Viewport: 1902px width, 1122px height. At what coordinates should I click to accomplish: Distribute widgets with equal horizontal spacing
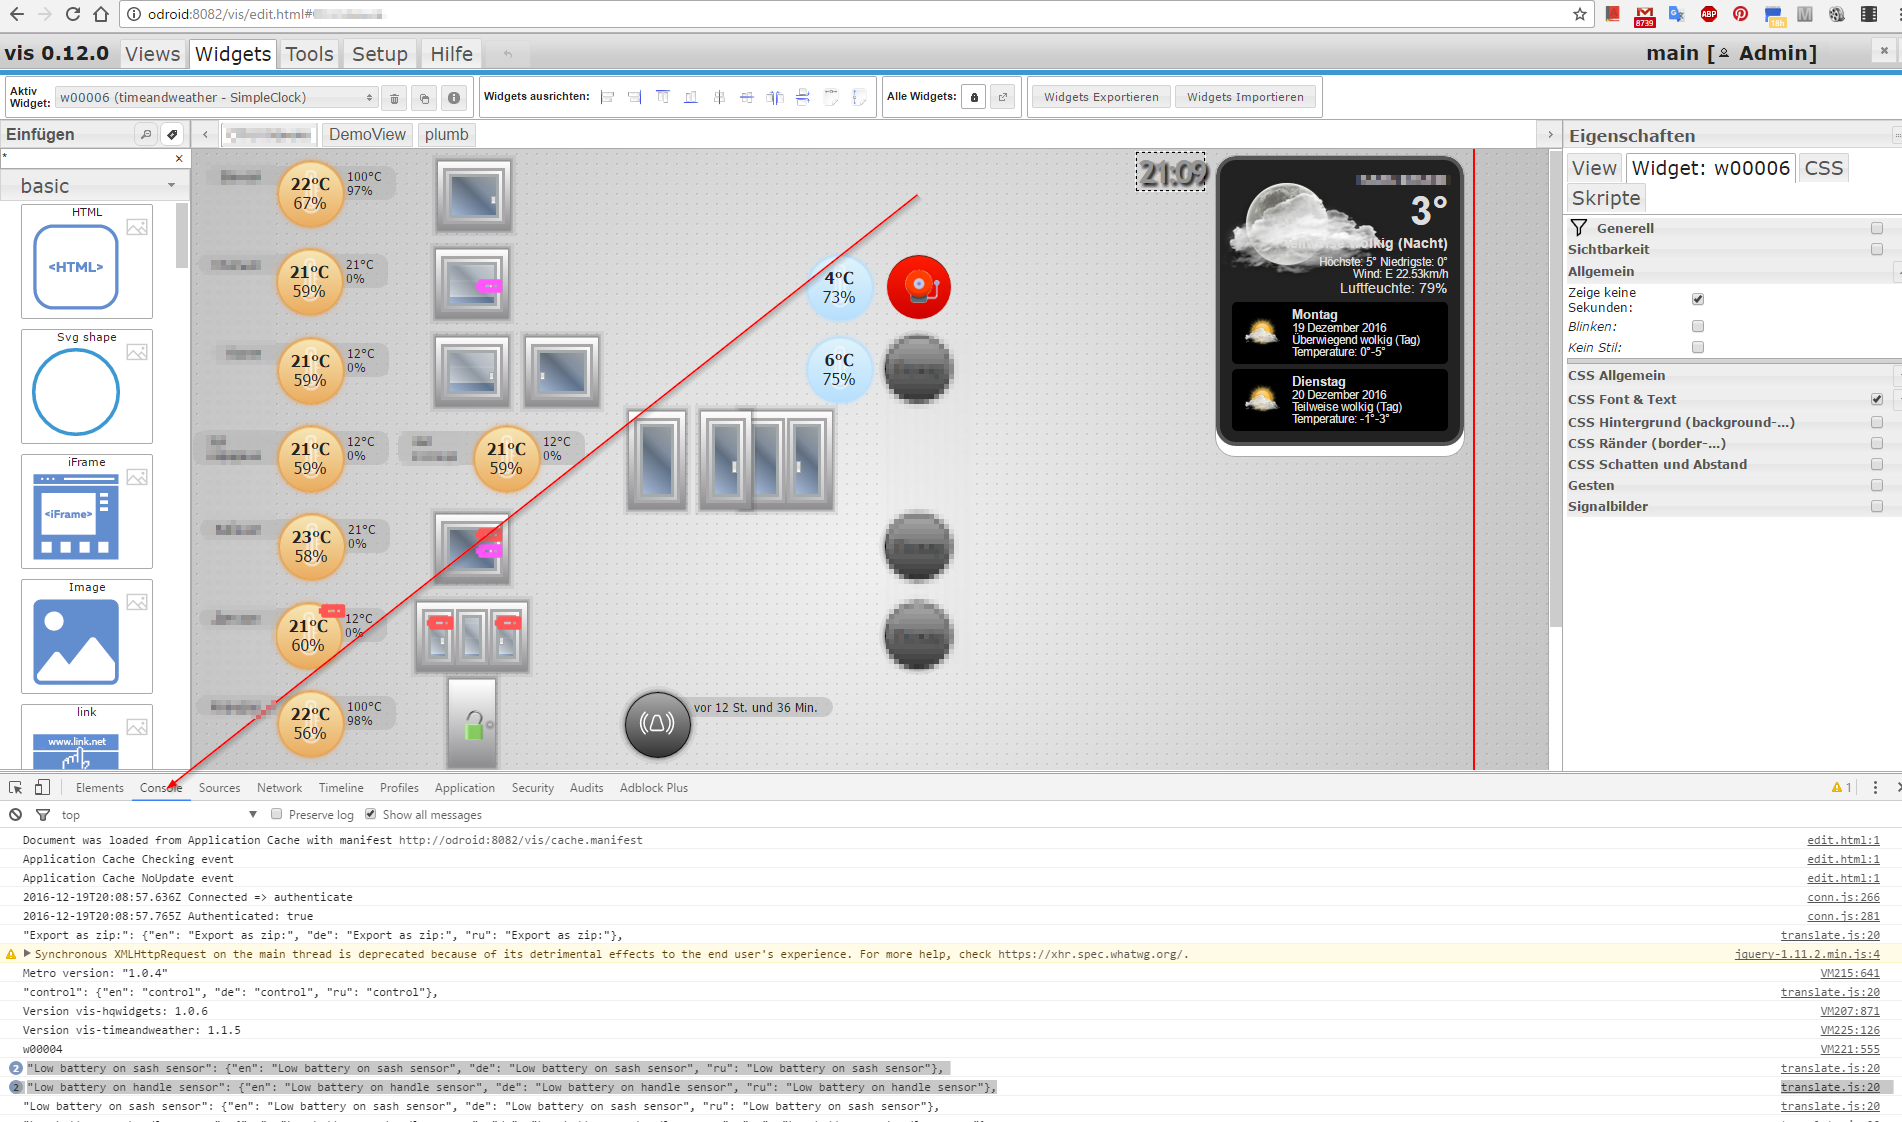775,97
